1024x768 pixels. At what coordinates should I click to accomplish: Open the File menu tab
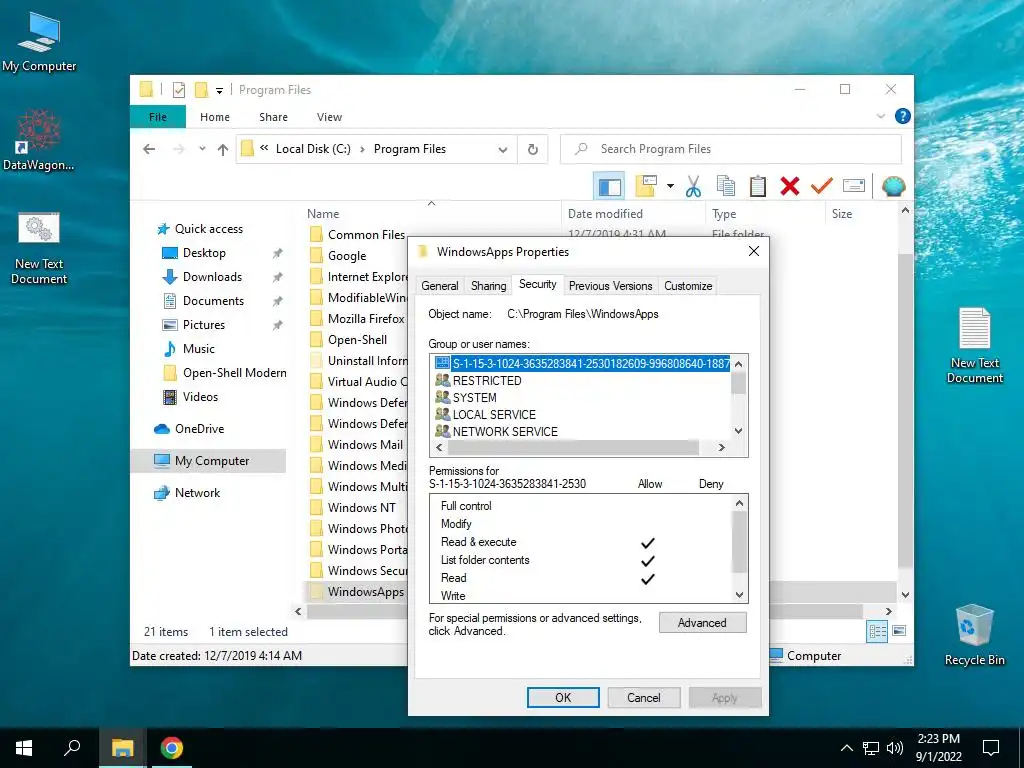click(x=158, y=117)
